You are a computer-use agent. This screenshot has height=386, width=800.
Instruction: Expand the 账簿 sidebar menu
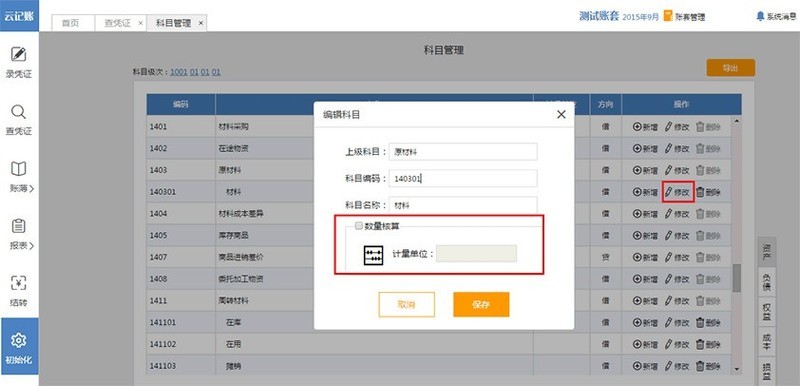pos(21,177)
